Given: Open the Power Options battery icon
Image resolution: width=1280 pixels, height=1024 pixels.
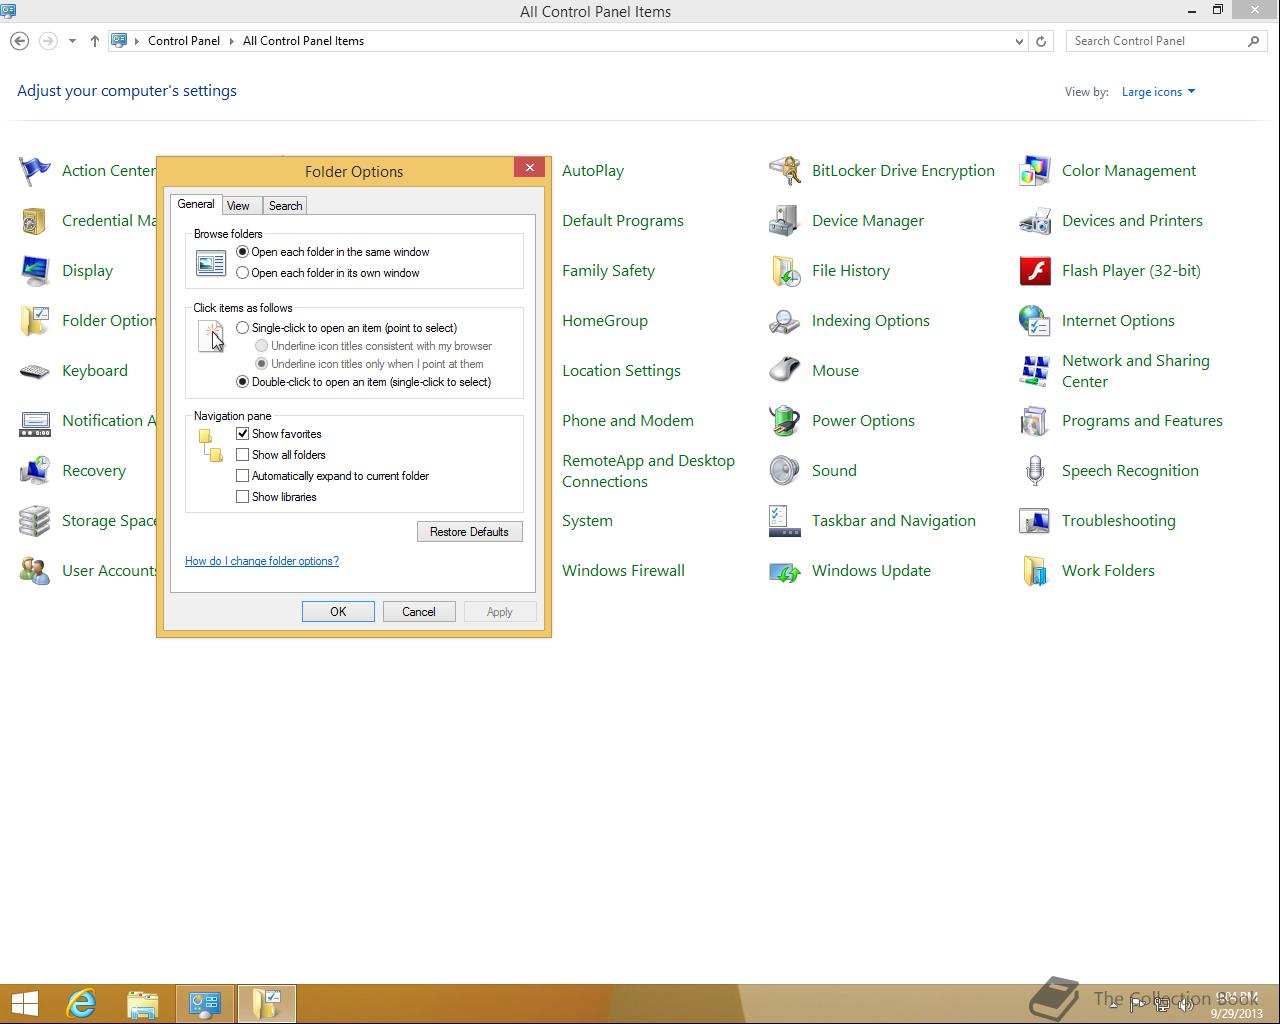Looking at the screenshot, I should (x=784, y=421).
